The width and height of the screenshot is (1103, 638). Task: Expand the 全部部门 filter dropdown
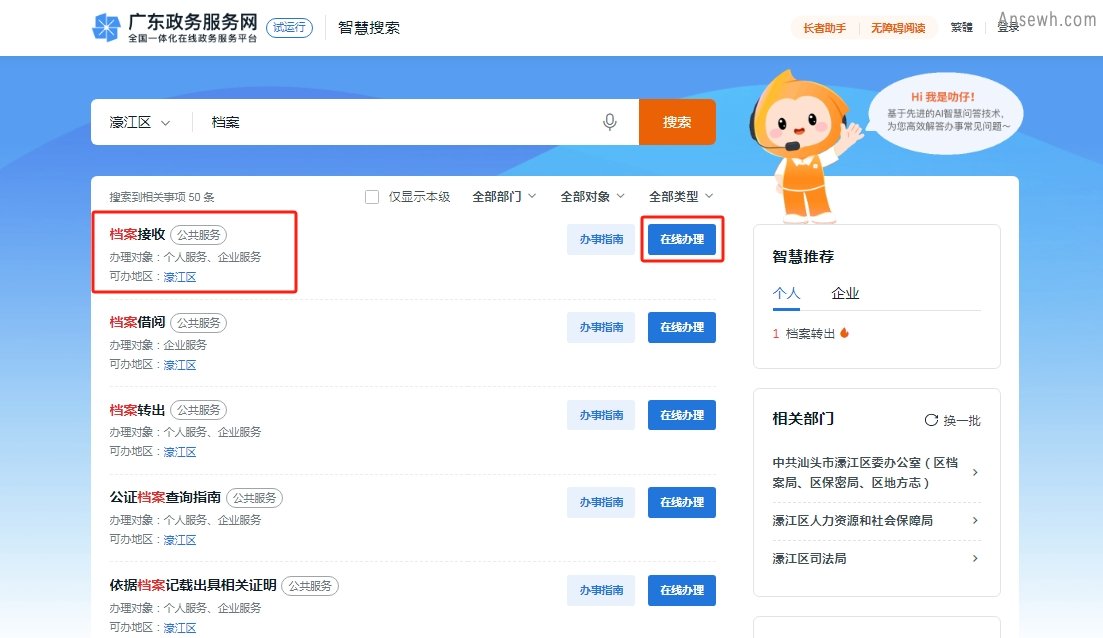pos(504,196)
